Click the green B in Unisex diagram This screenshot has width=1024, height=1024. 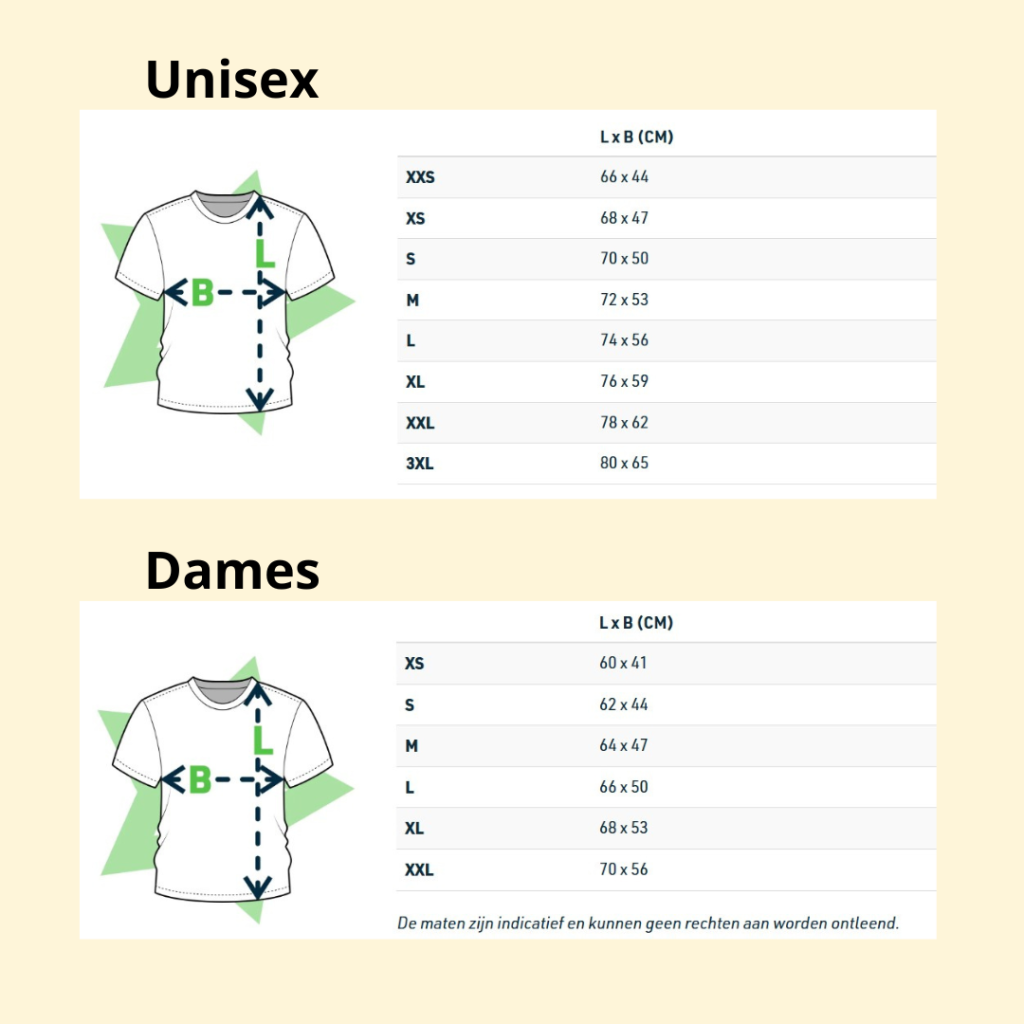click(202, 293)
